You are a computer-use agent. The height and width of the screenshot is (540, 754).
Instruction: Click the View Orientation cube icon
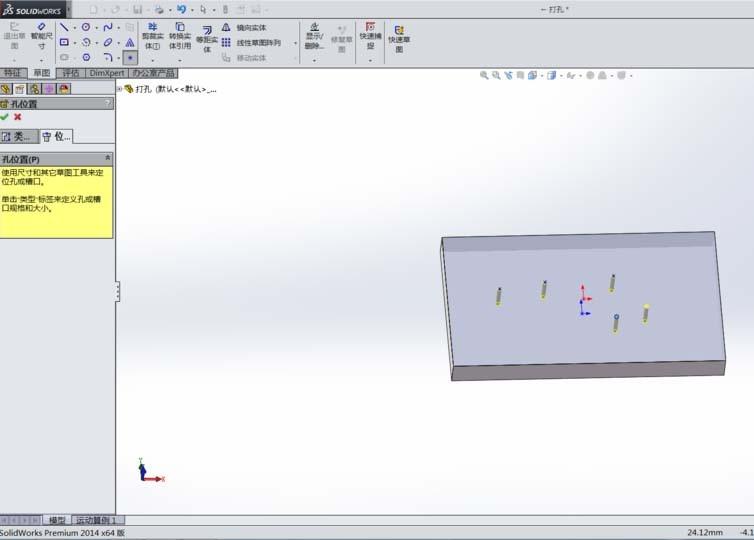[x=532, y=75]
